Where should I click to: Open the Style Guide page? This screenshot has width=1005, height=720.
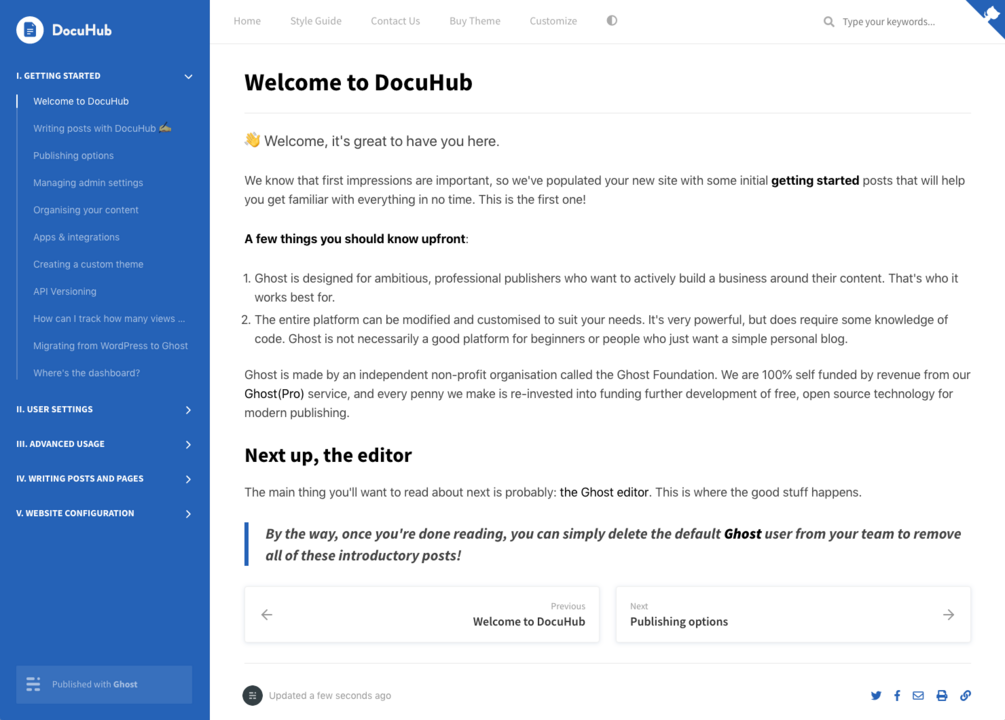[315, 21]
